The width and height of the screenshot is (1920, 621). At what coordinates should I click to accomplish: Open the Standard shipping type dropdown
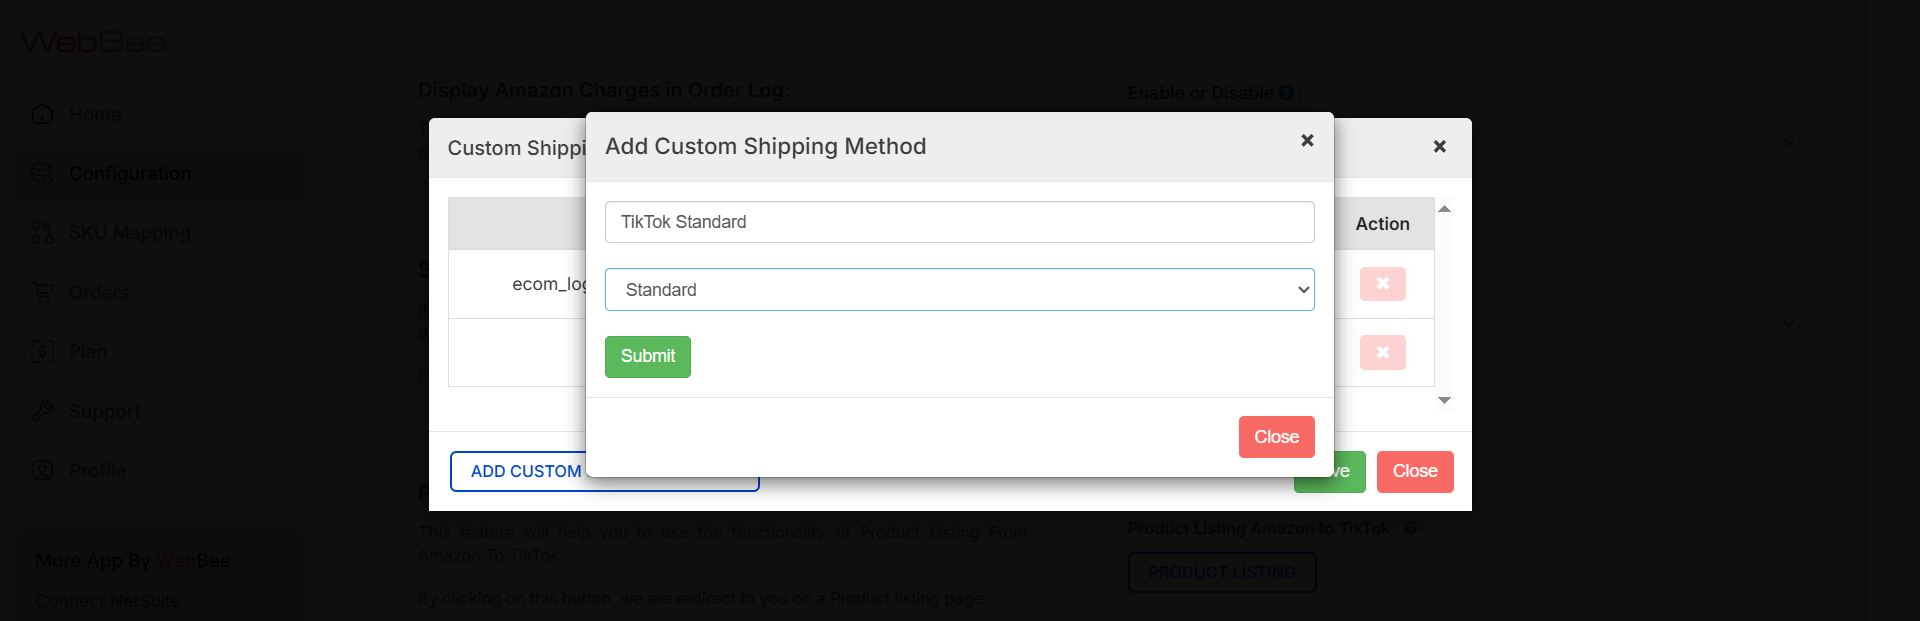pos(959,290)
